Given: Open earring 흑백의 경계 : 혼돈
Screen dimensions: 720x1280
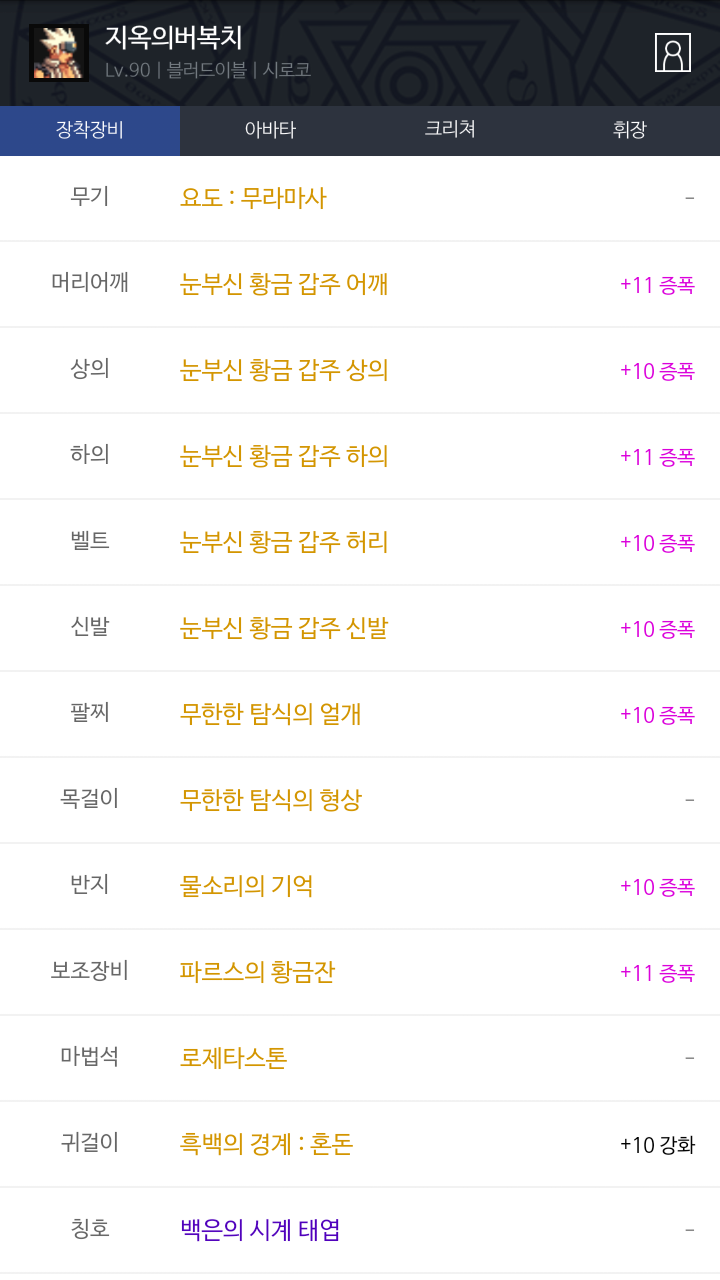Looking at the screenshot, I should click(x=266, y=1144).
